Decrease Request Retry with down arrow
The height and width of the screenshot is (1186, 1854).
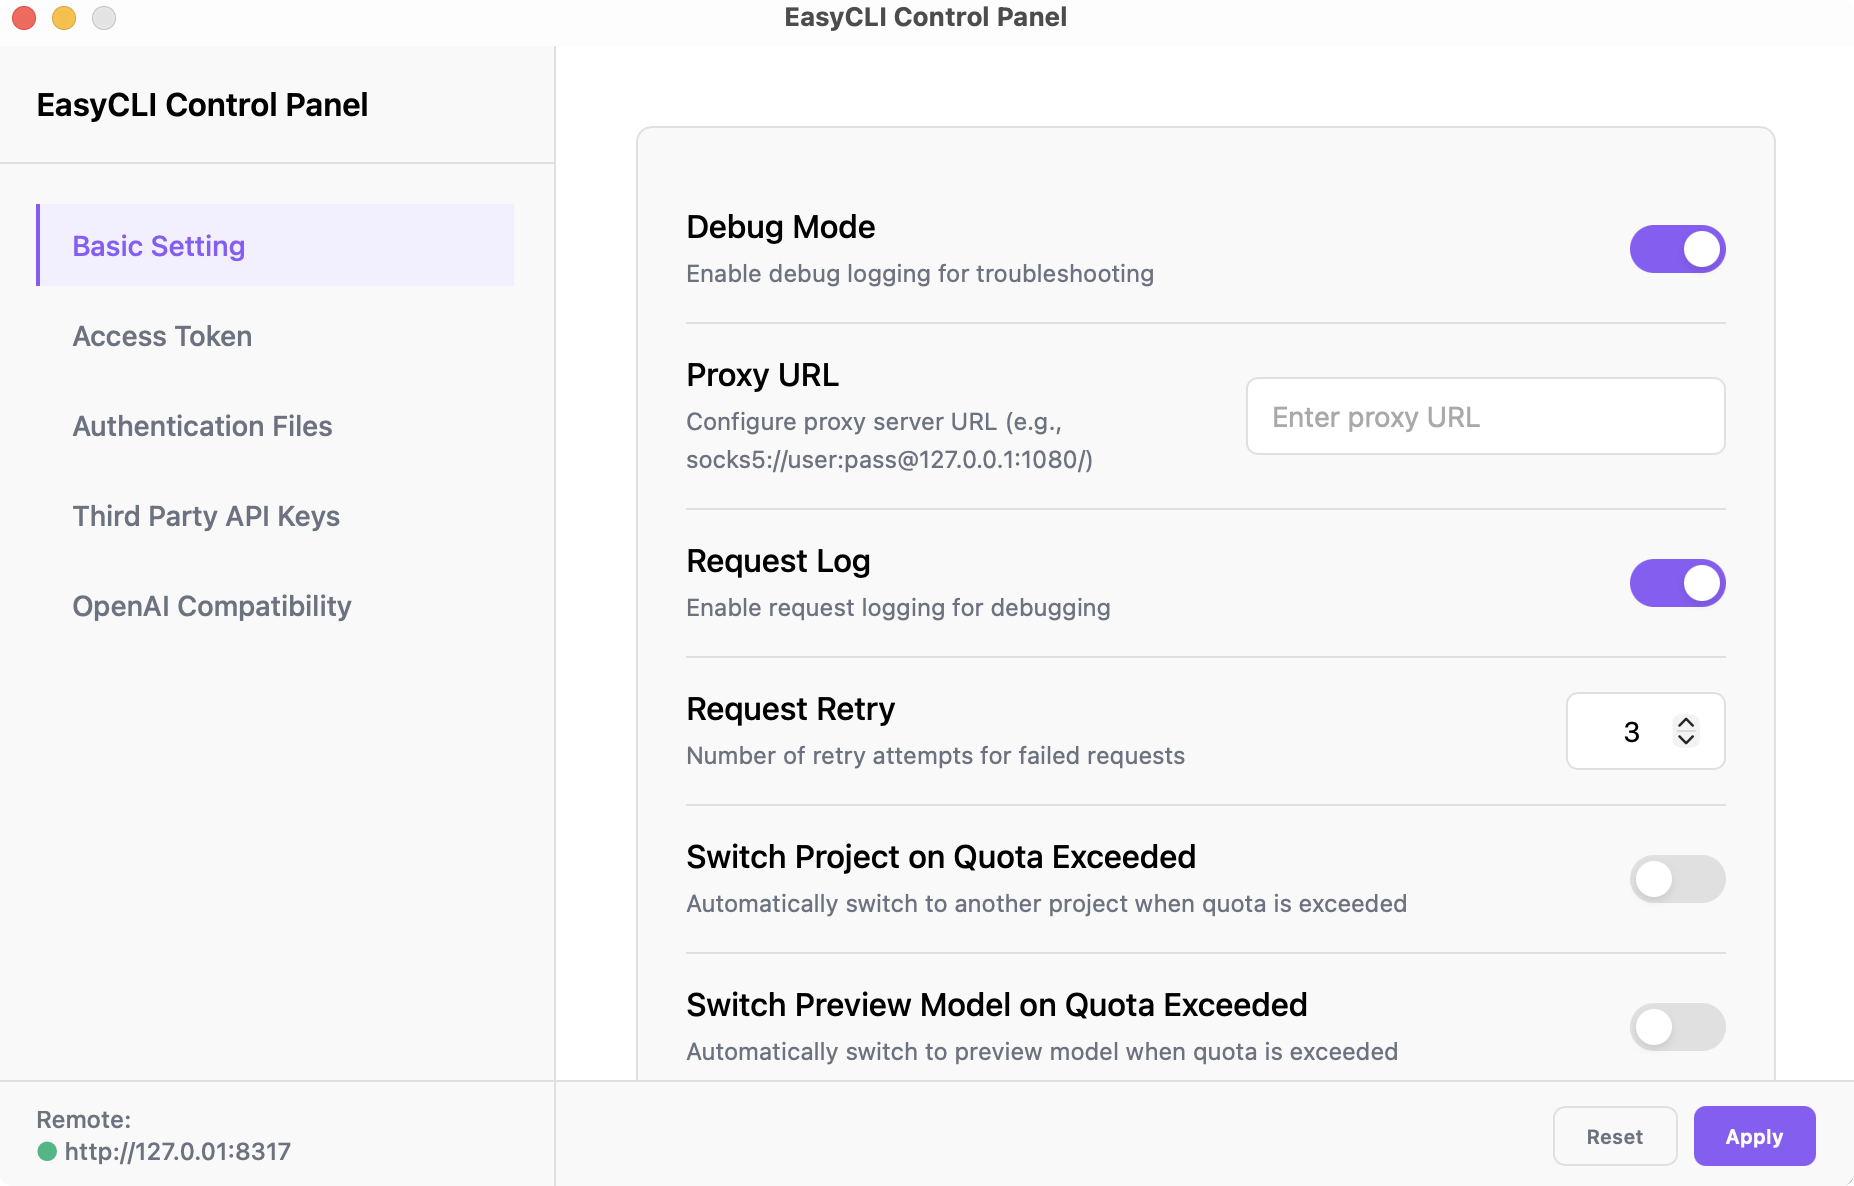click(x=1686, y=740)
